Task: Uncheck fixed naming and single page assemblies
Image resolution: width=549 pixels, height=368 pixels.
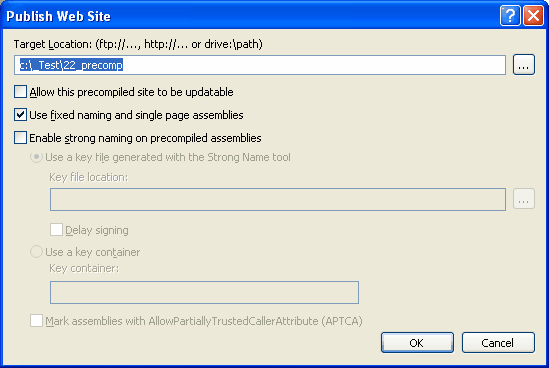Action: pos(20,115)
